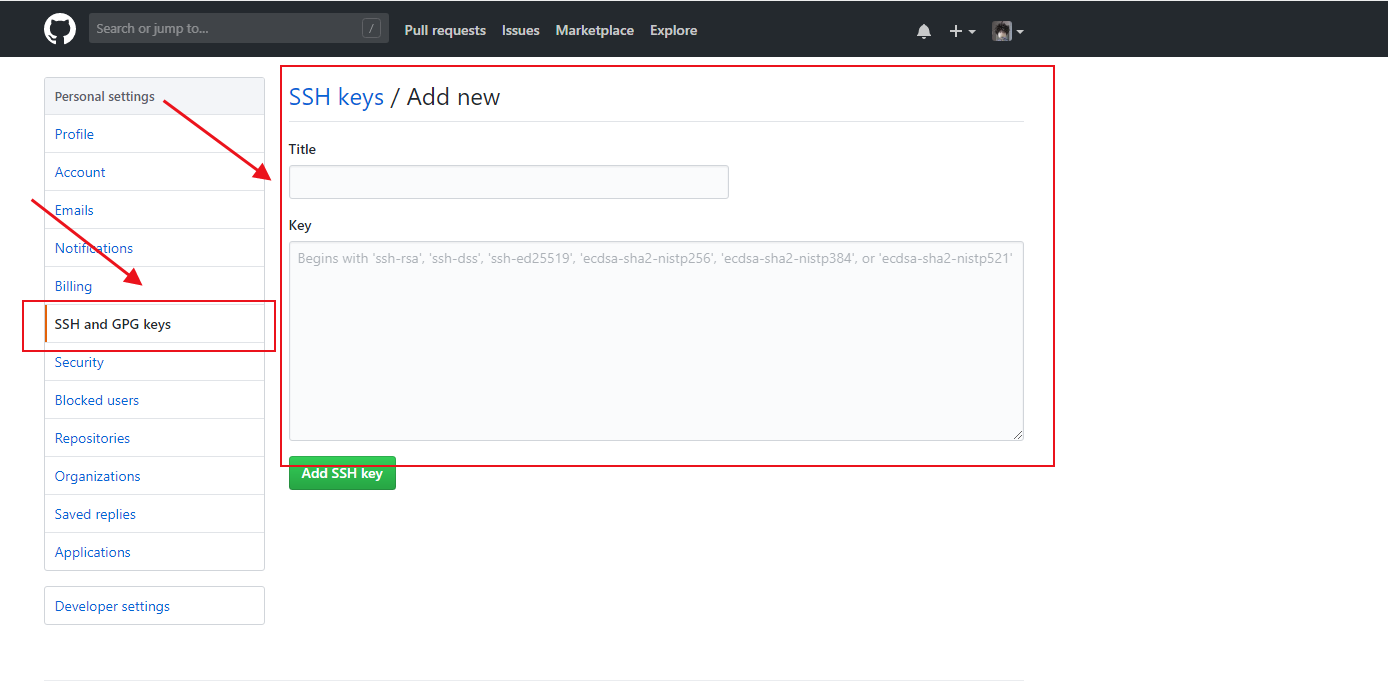Open Security settings
Viewport: 1388px width, 696px height.
click(x=154, y=362)
